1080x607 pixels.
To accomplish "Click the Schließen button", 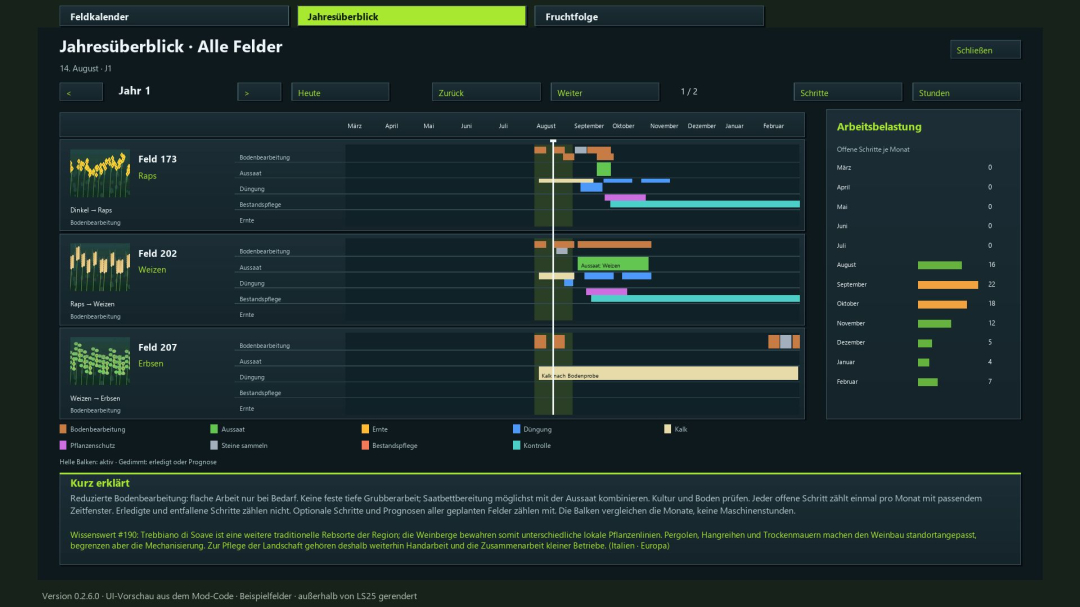I will pyautogui.click(x=985, y=50).
